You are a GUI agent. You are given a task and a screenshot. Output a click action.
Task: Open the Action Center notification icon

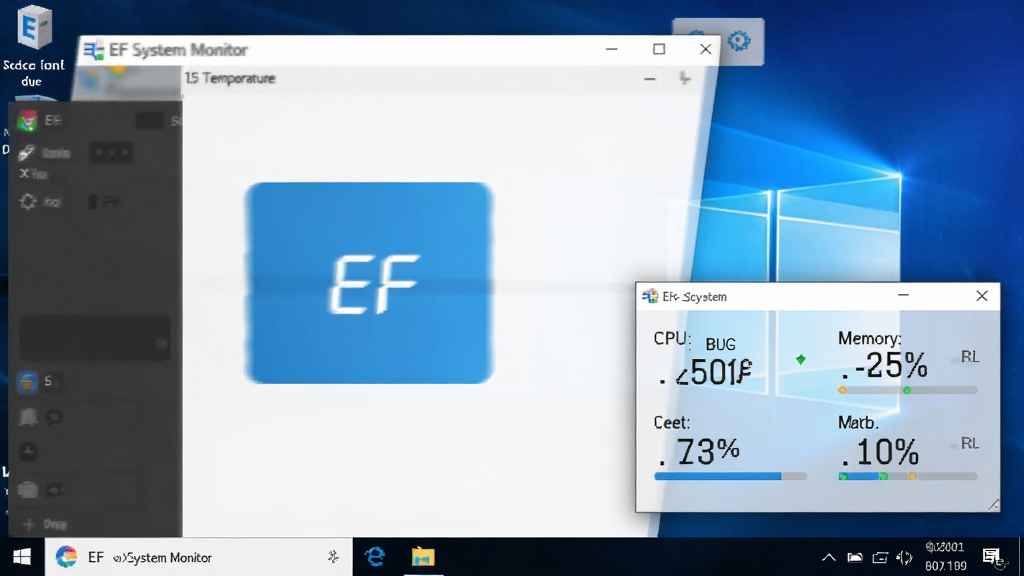[x=993, y=557]
